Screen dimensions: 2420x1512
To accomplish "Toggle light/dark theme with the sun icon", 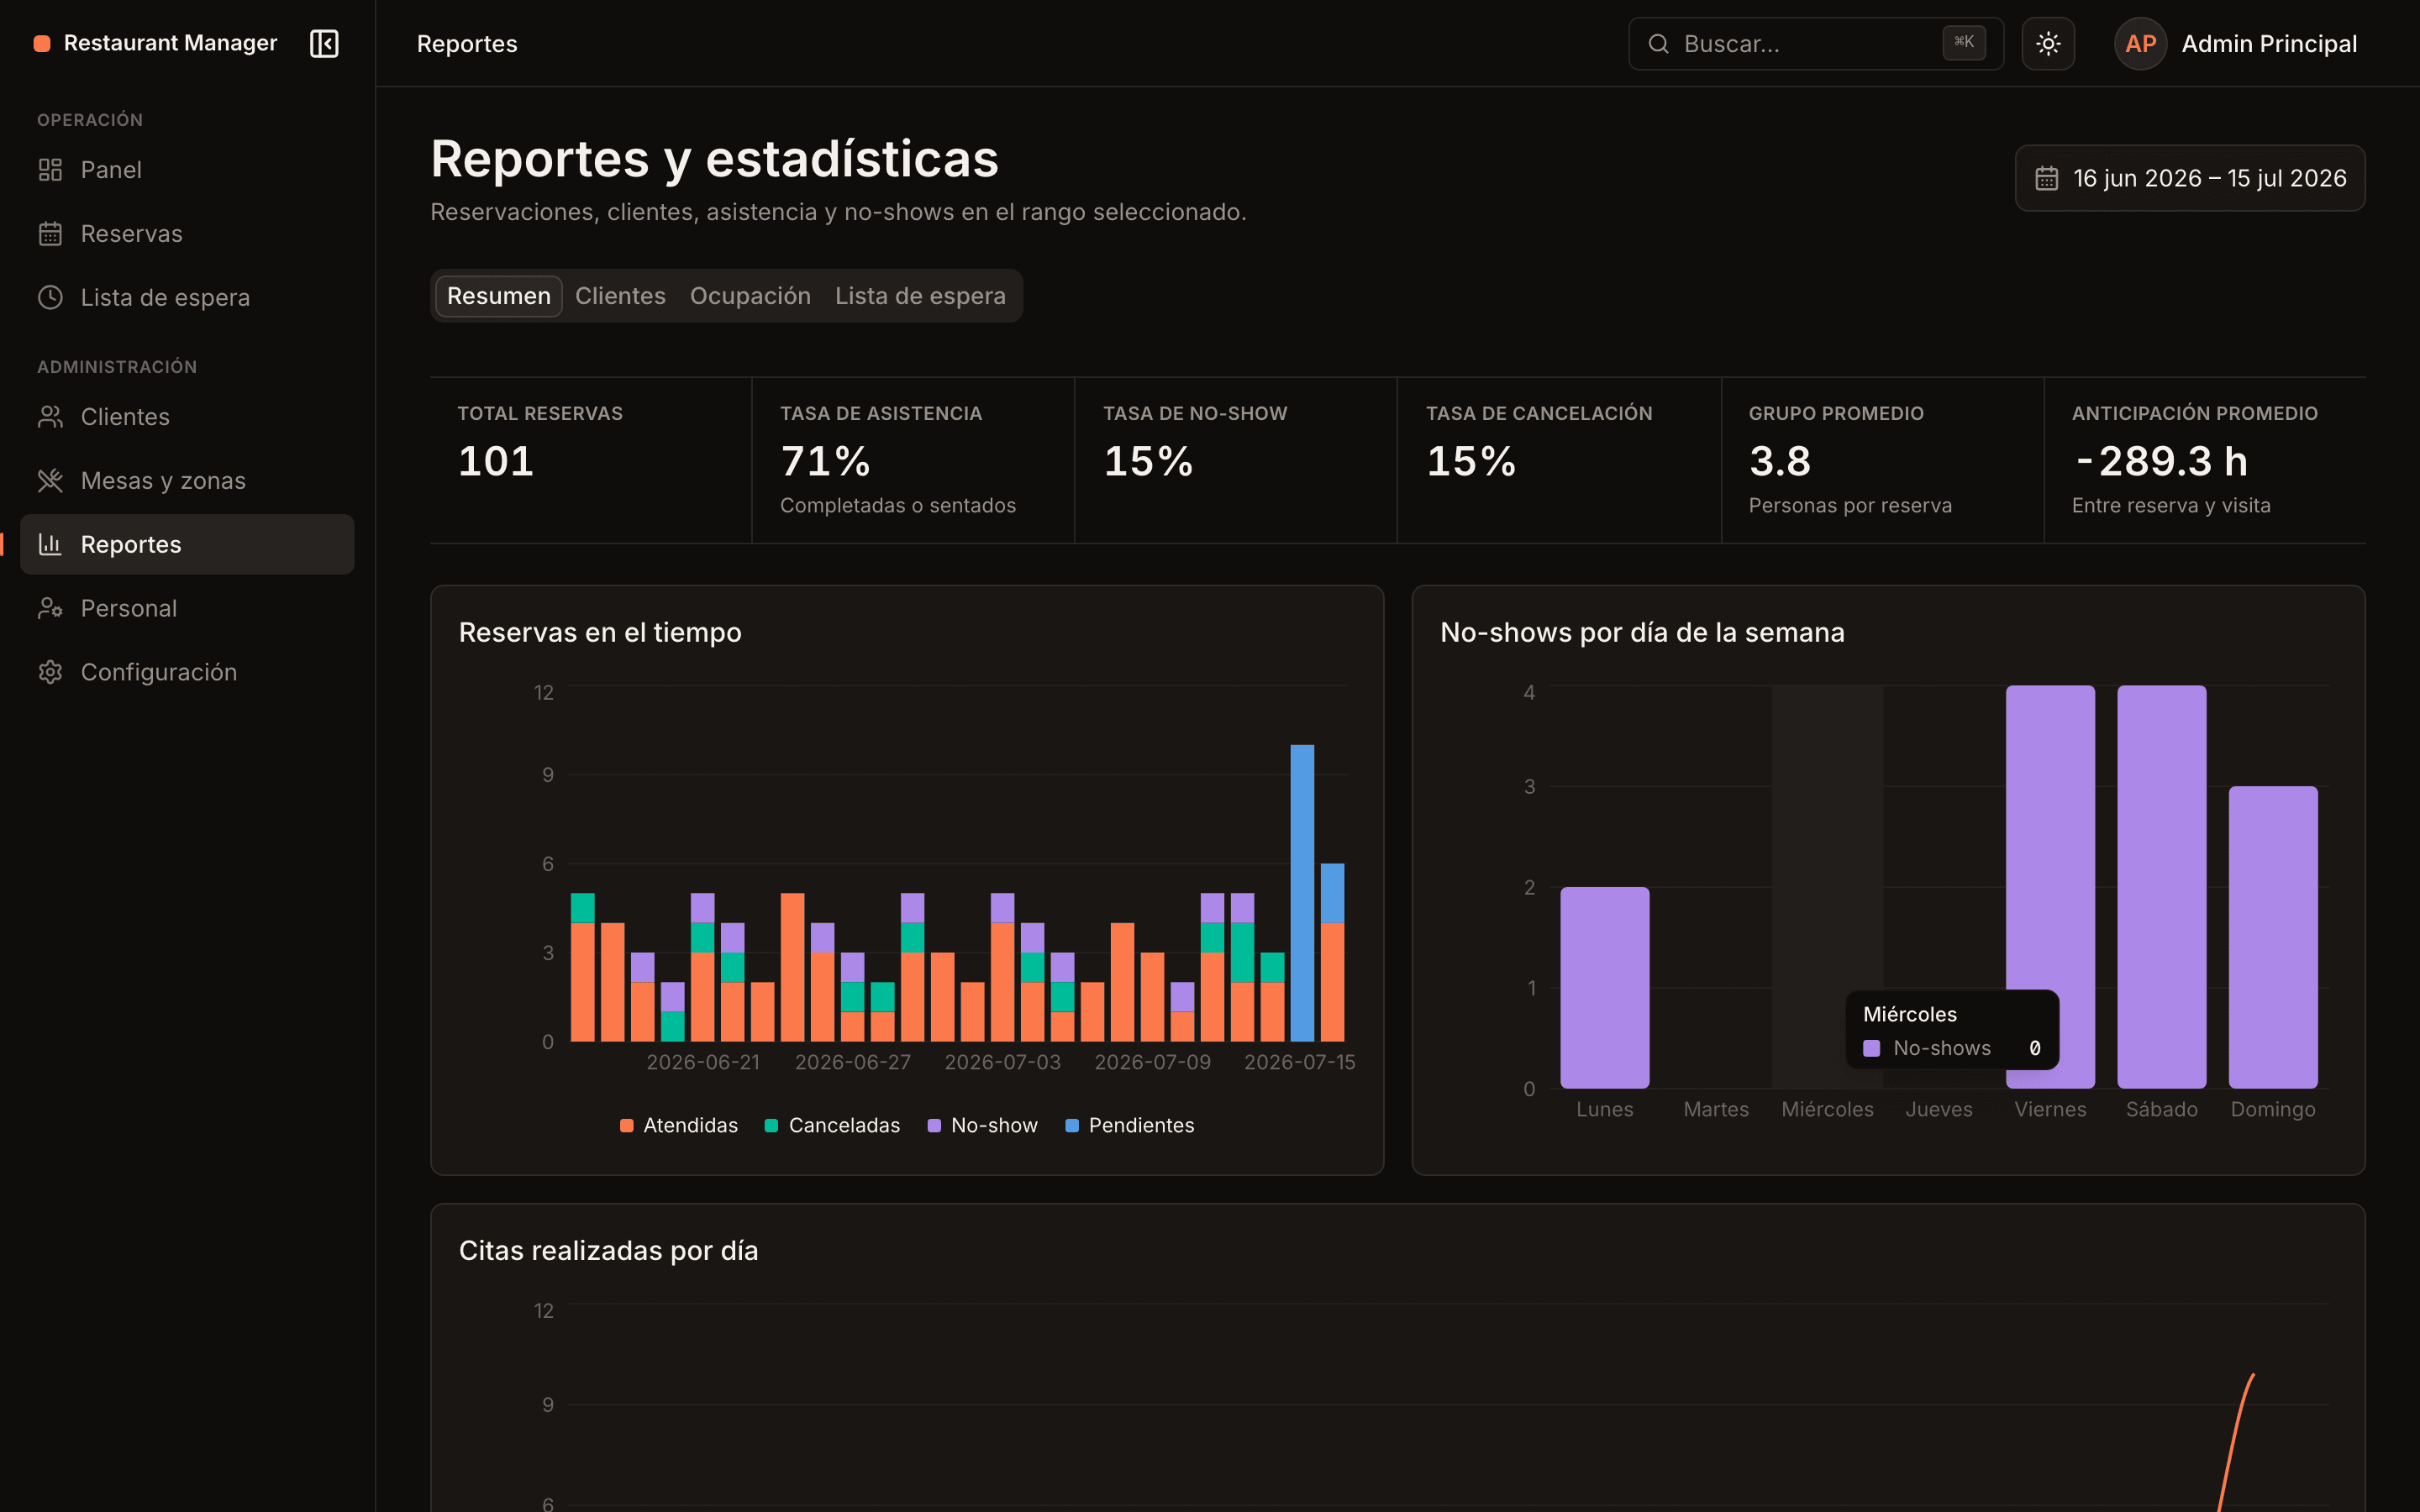I will click(2047, 43).
